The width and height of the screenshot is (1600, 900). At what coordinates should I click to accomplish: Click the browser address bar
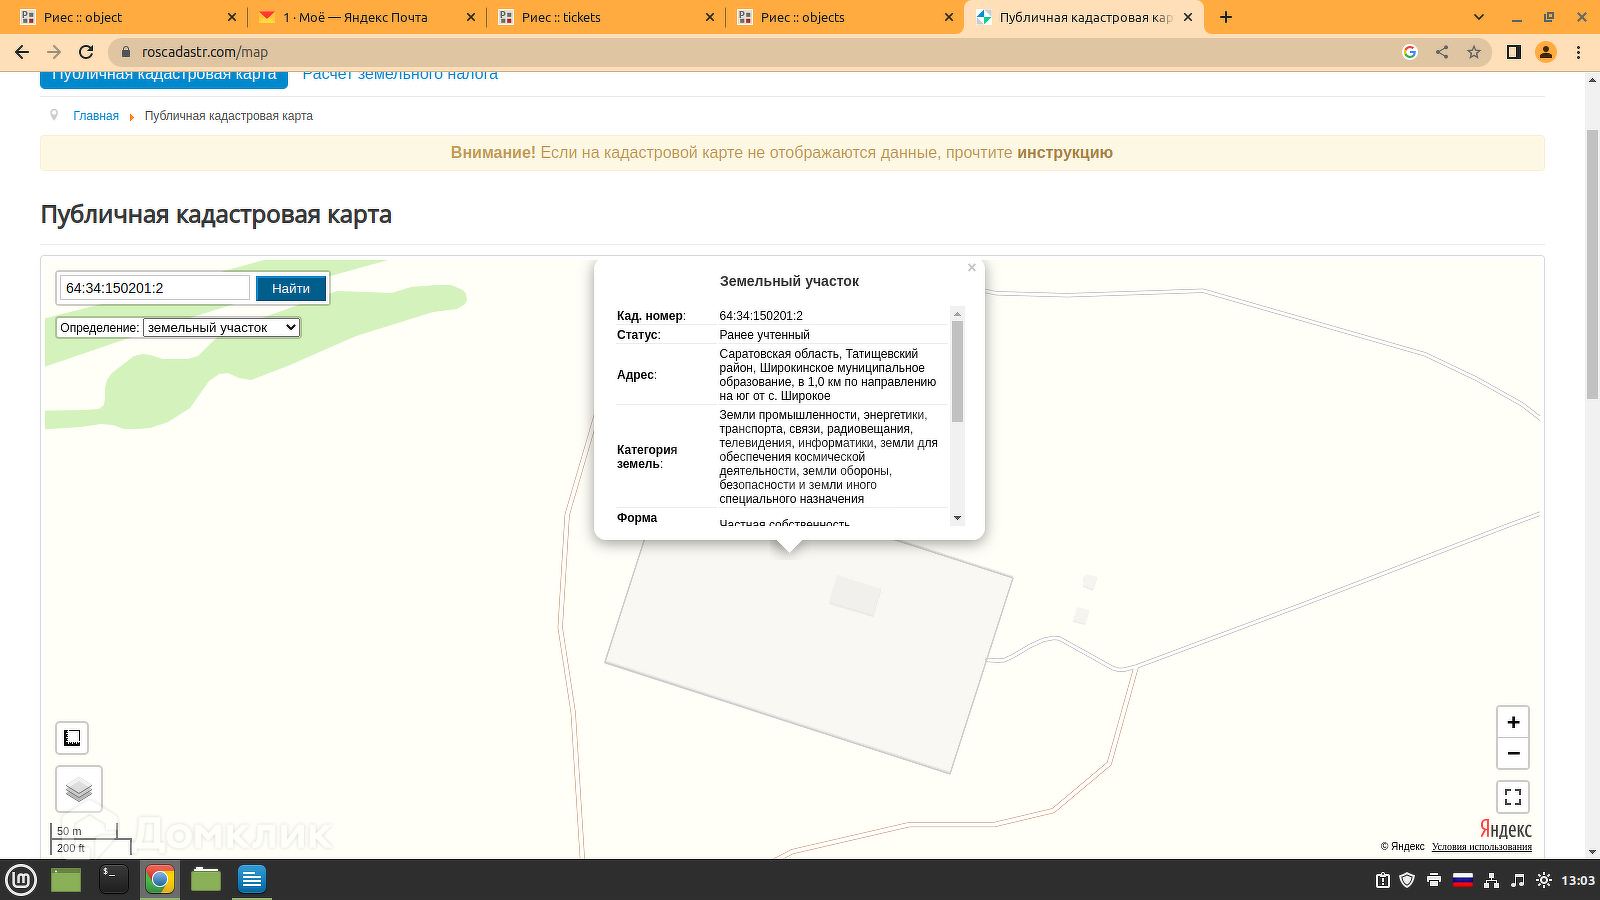click(x=760, y=52)
